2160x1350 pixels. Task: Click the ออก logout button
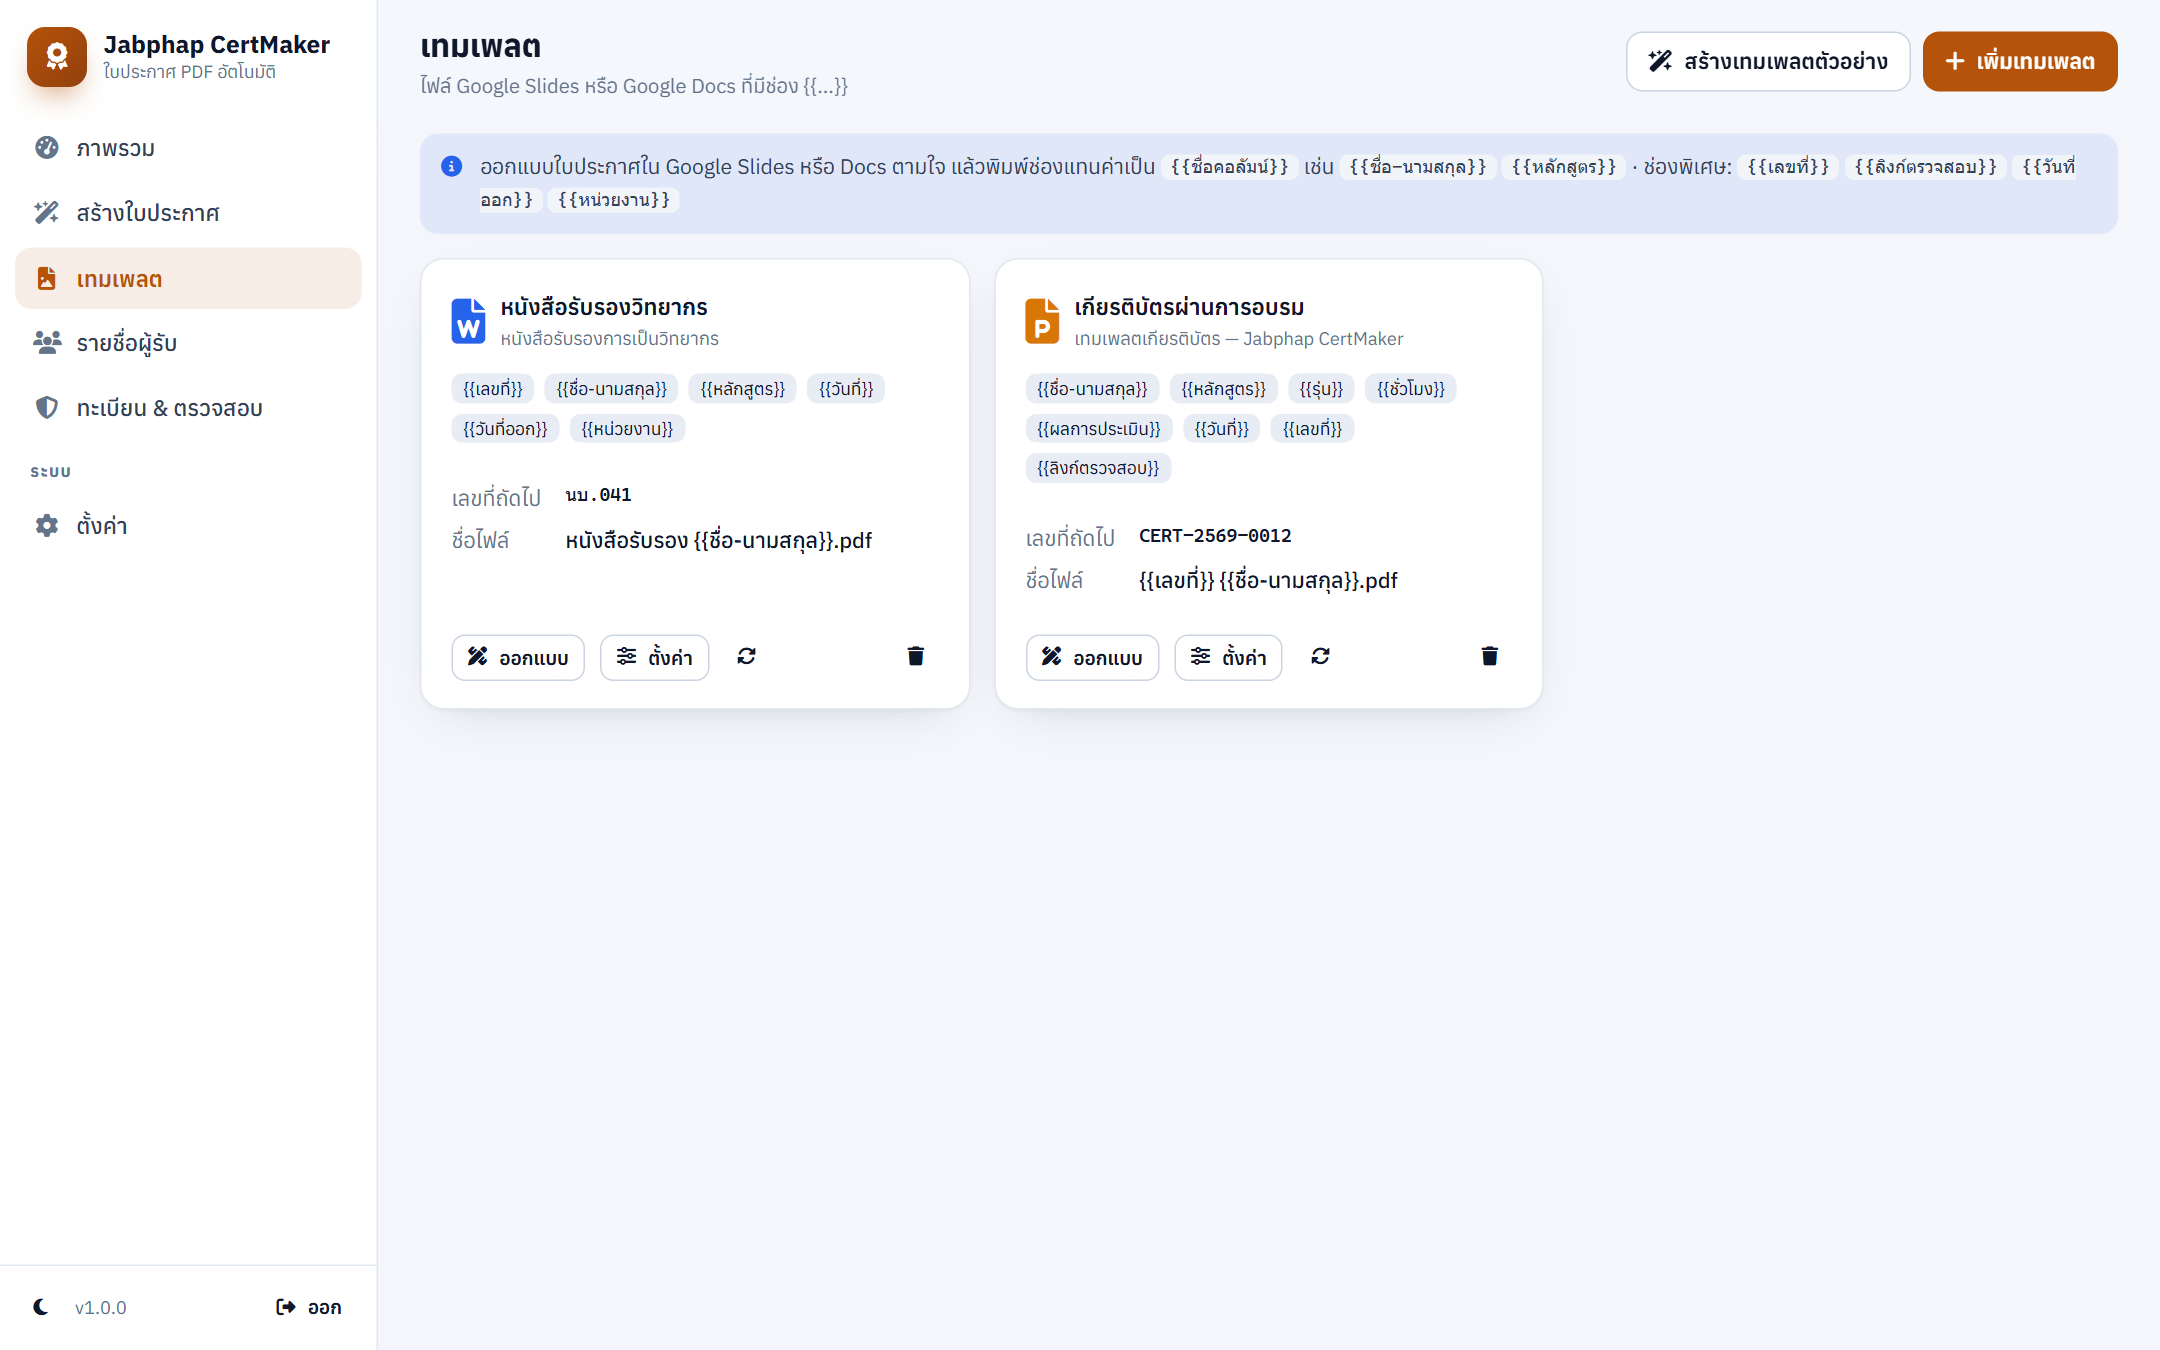click(x=309, y=1307)
